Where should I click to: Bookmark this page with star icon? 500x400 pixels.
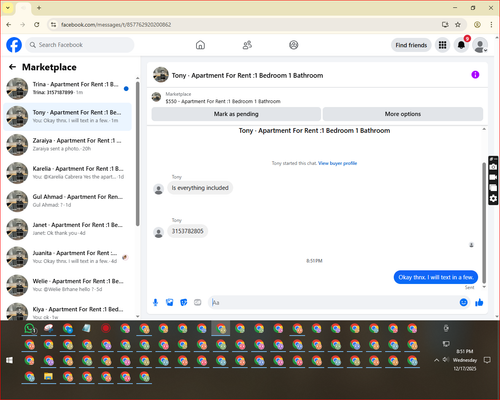click(x=458, y=25)
